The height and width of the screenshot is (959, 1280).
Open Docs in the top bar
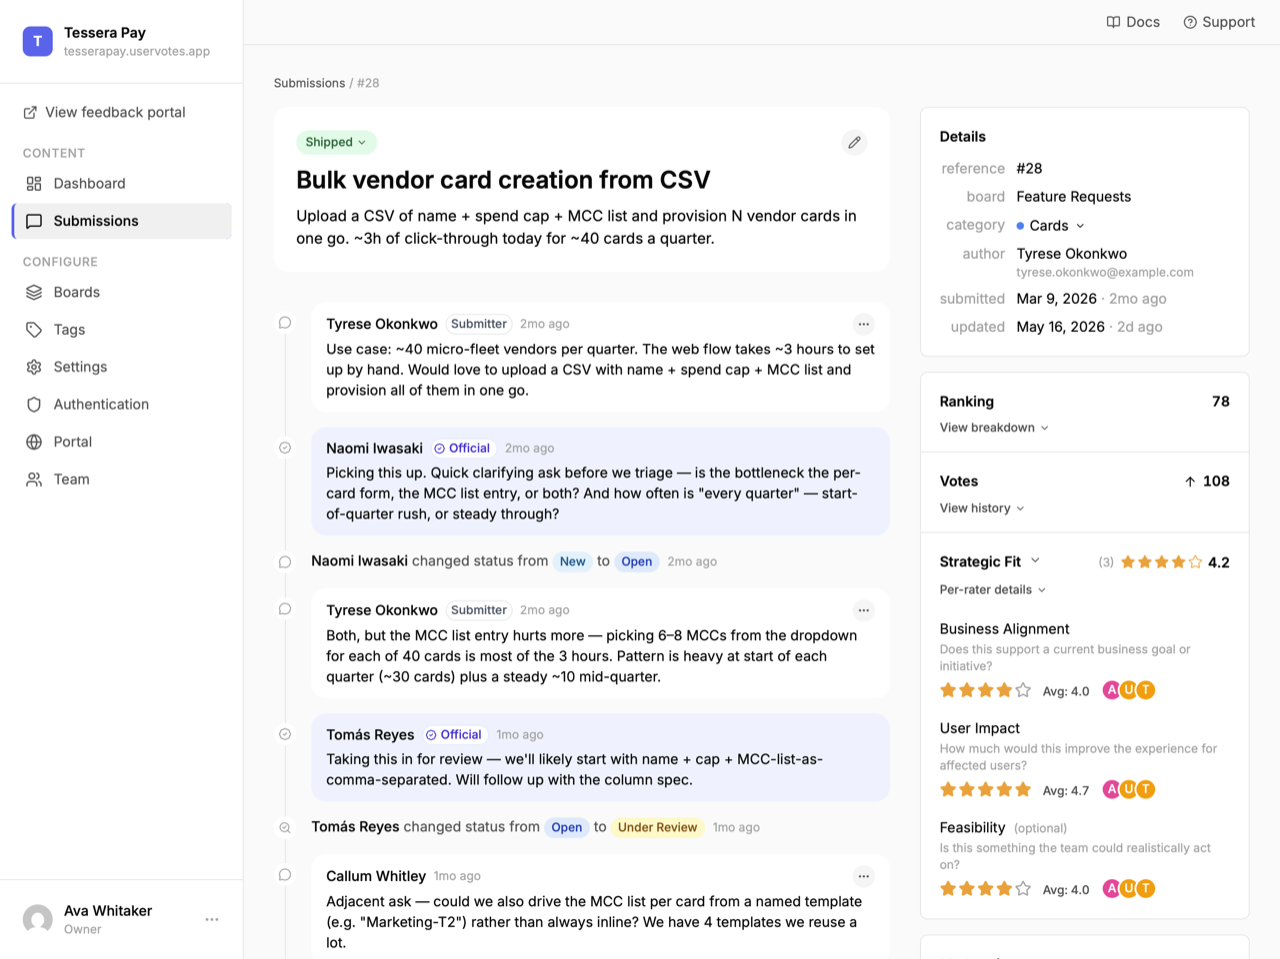click(x=1133, y=22)
